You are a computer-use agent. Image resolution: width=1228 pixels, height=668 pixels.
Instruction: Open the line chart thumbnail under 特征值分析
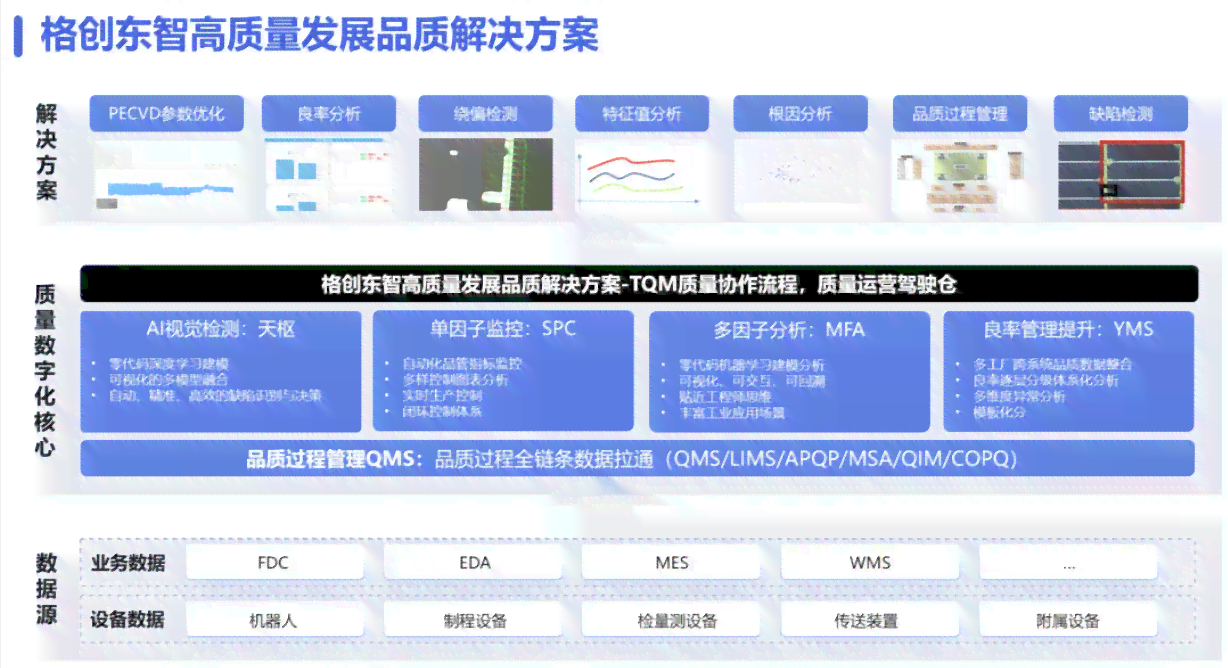tap(642, 176)
